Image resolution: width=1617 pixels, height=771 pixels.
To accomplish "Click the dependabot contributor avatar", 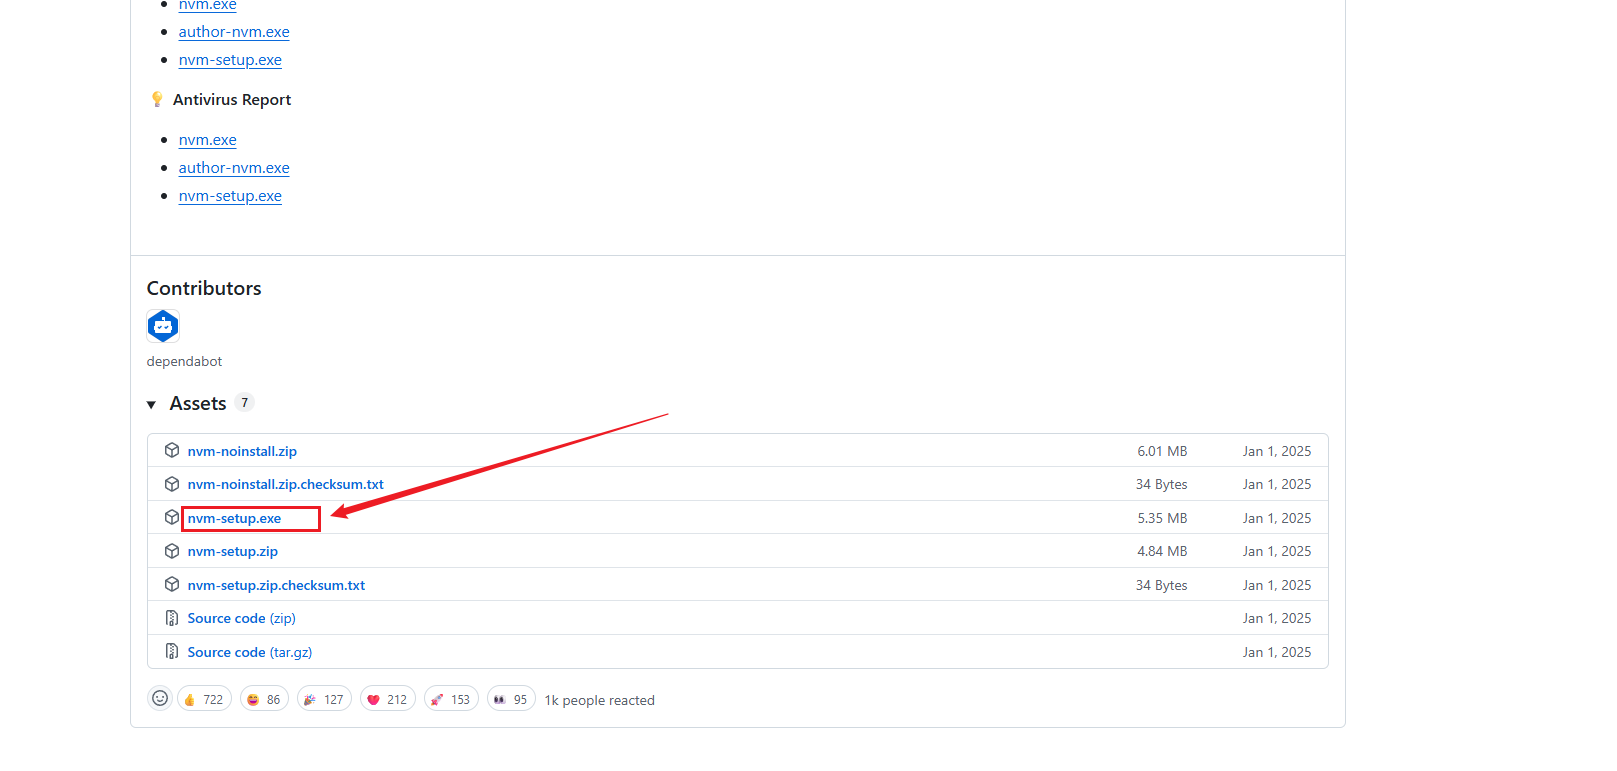I will (x=163, y=326).
